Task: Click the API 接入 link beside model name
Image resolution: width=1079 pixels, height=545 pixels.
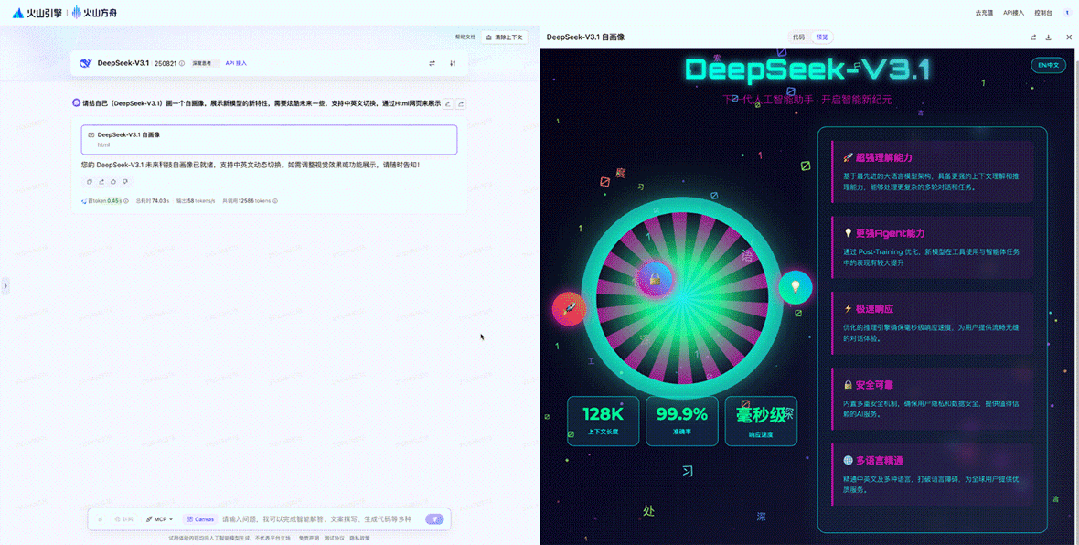Action: pos(236,63)
